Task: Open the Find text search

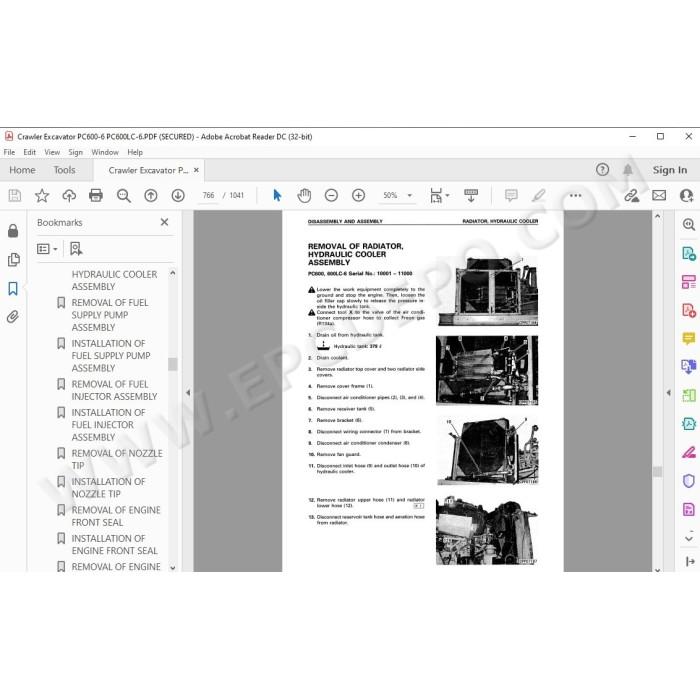Action: [124, 196]
